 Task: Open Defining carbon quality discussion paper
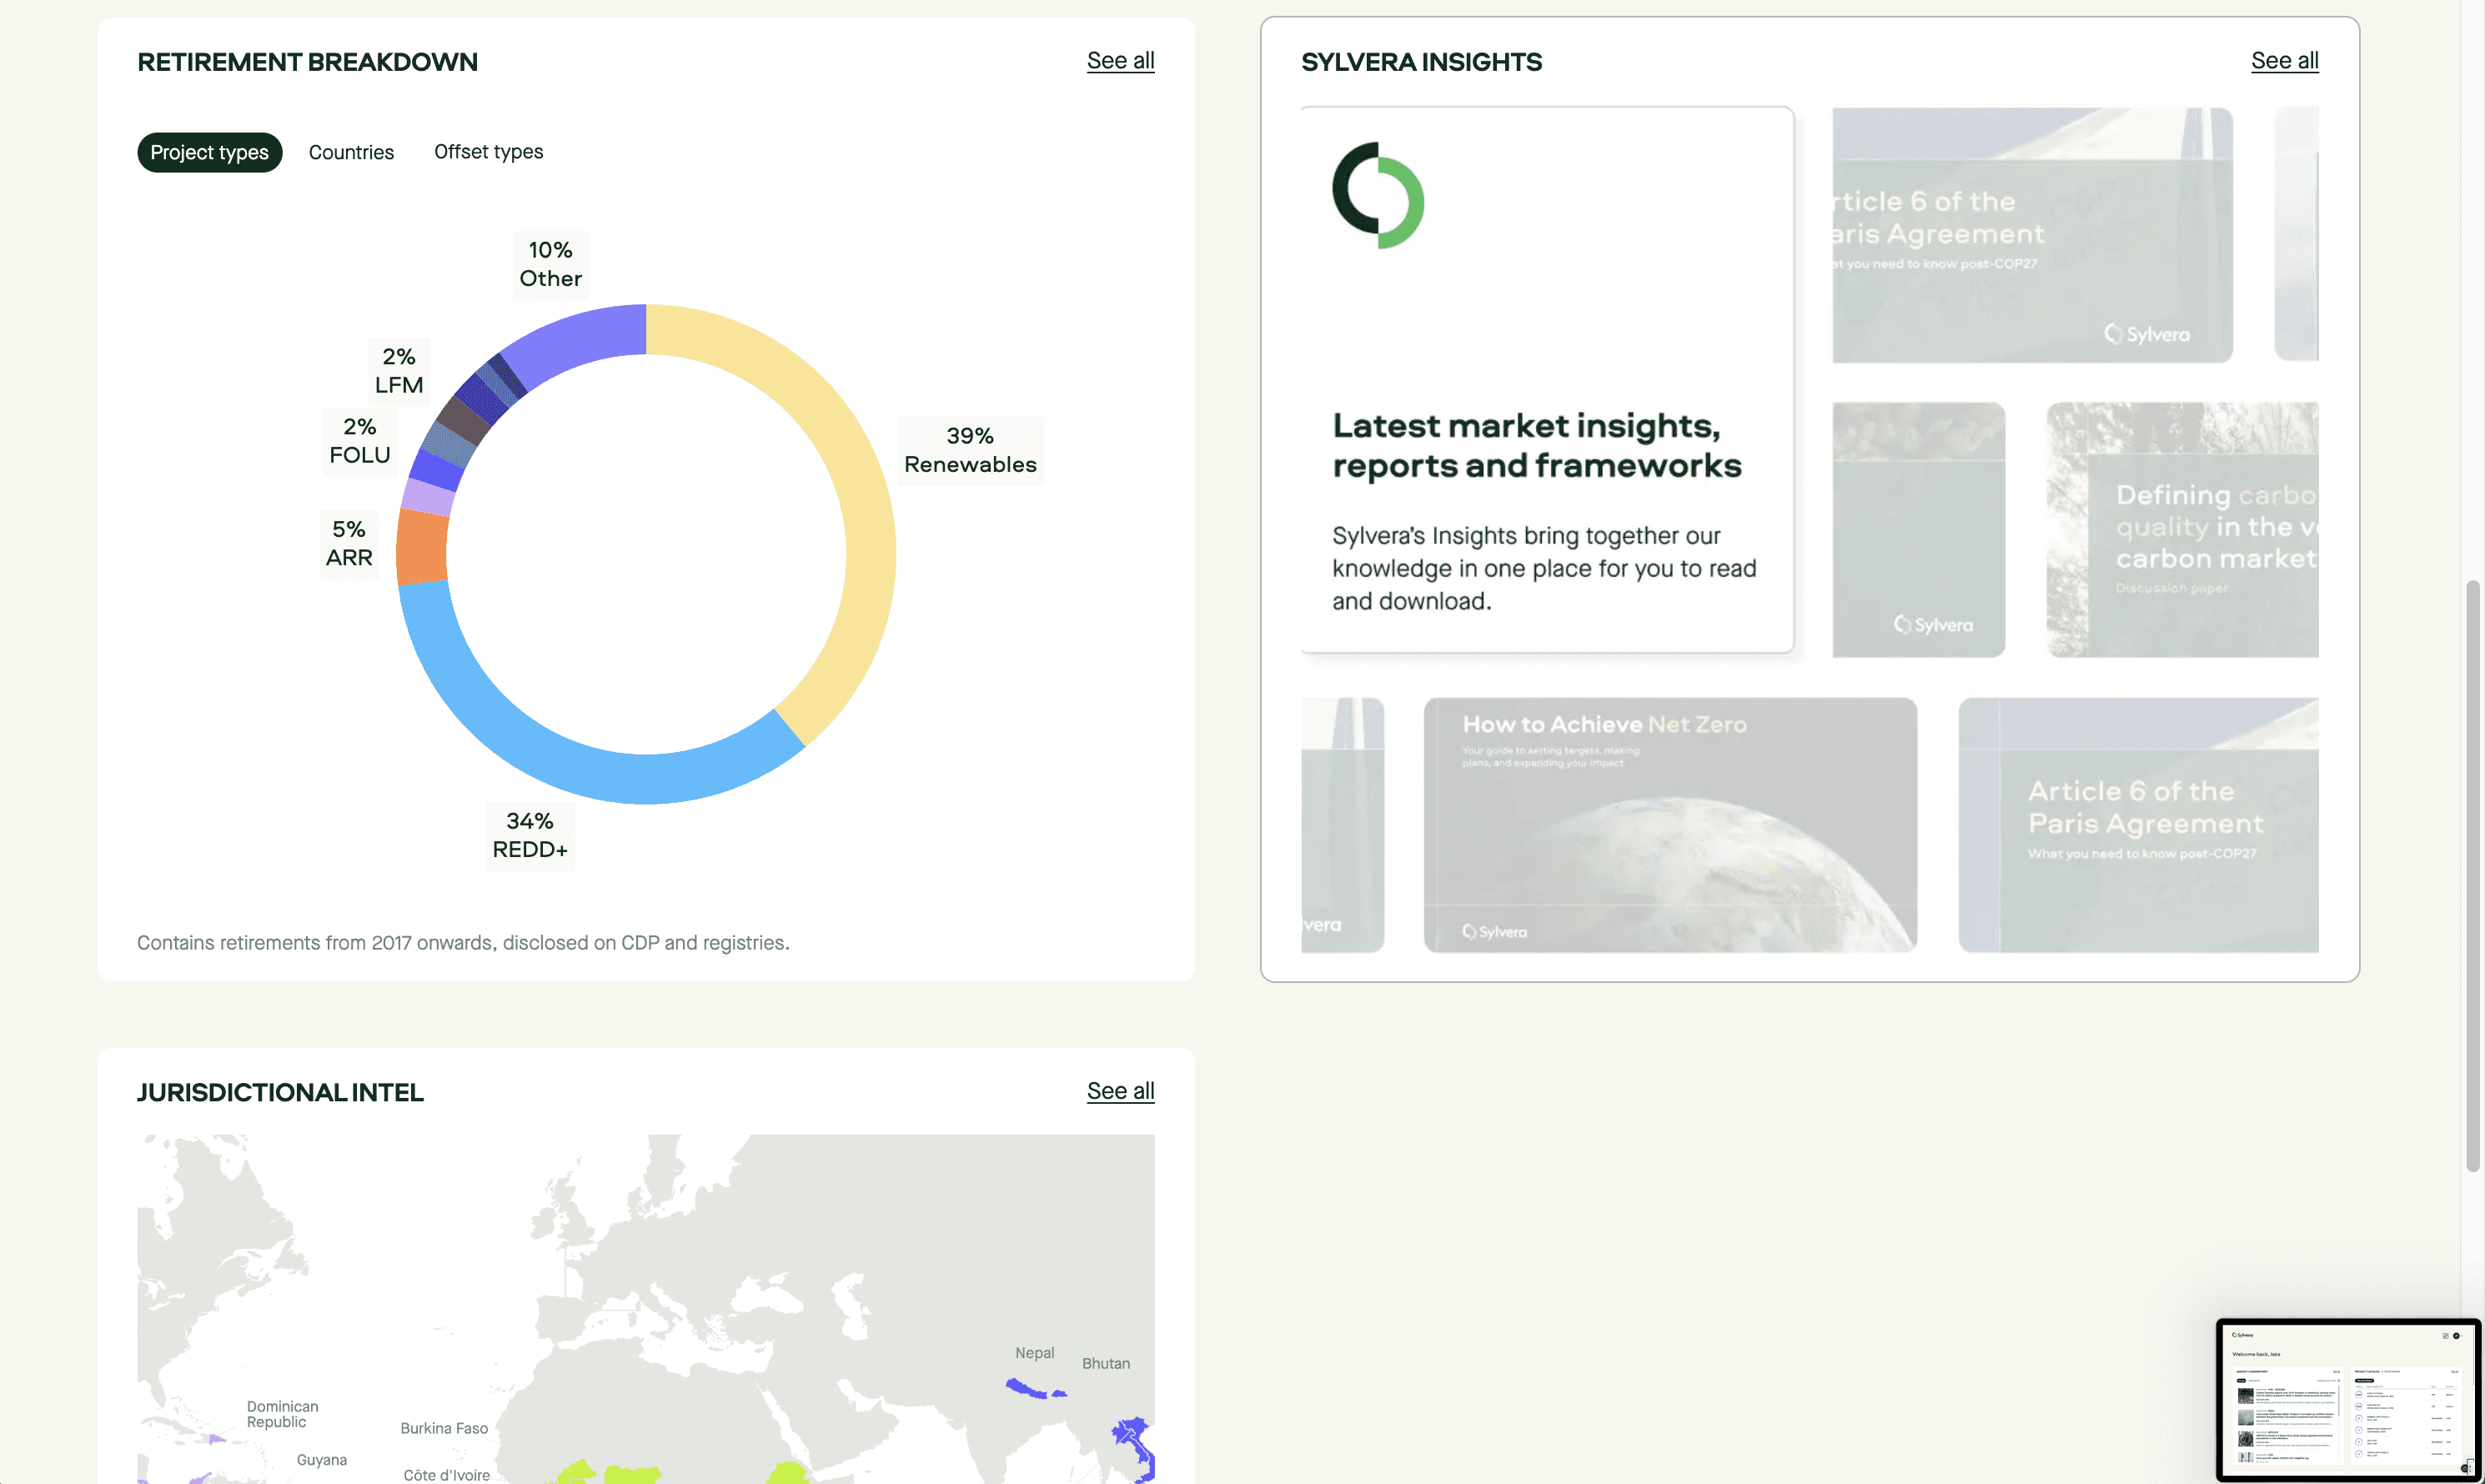(x=2182, y=530)
